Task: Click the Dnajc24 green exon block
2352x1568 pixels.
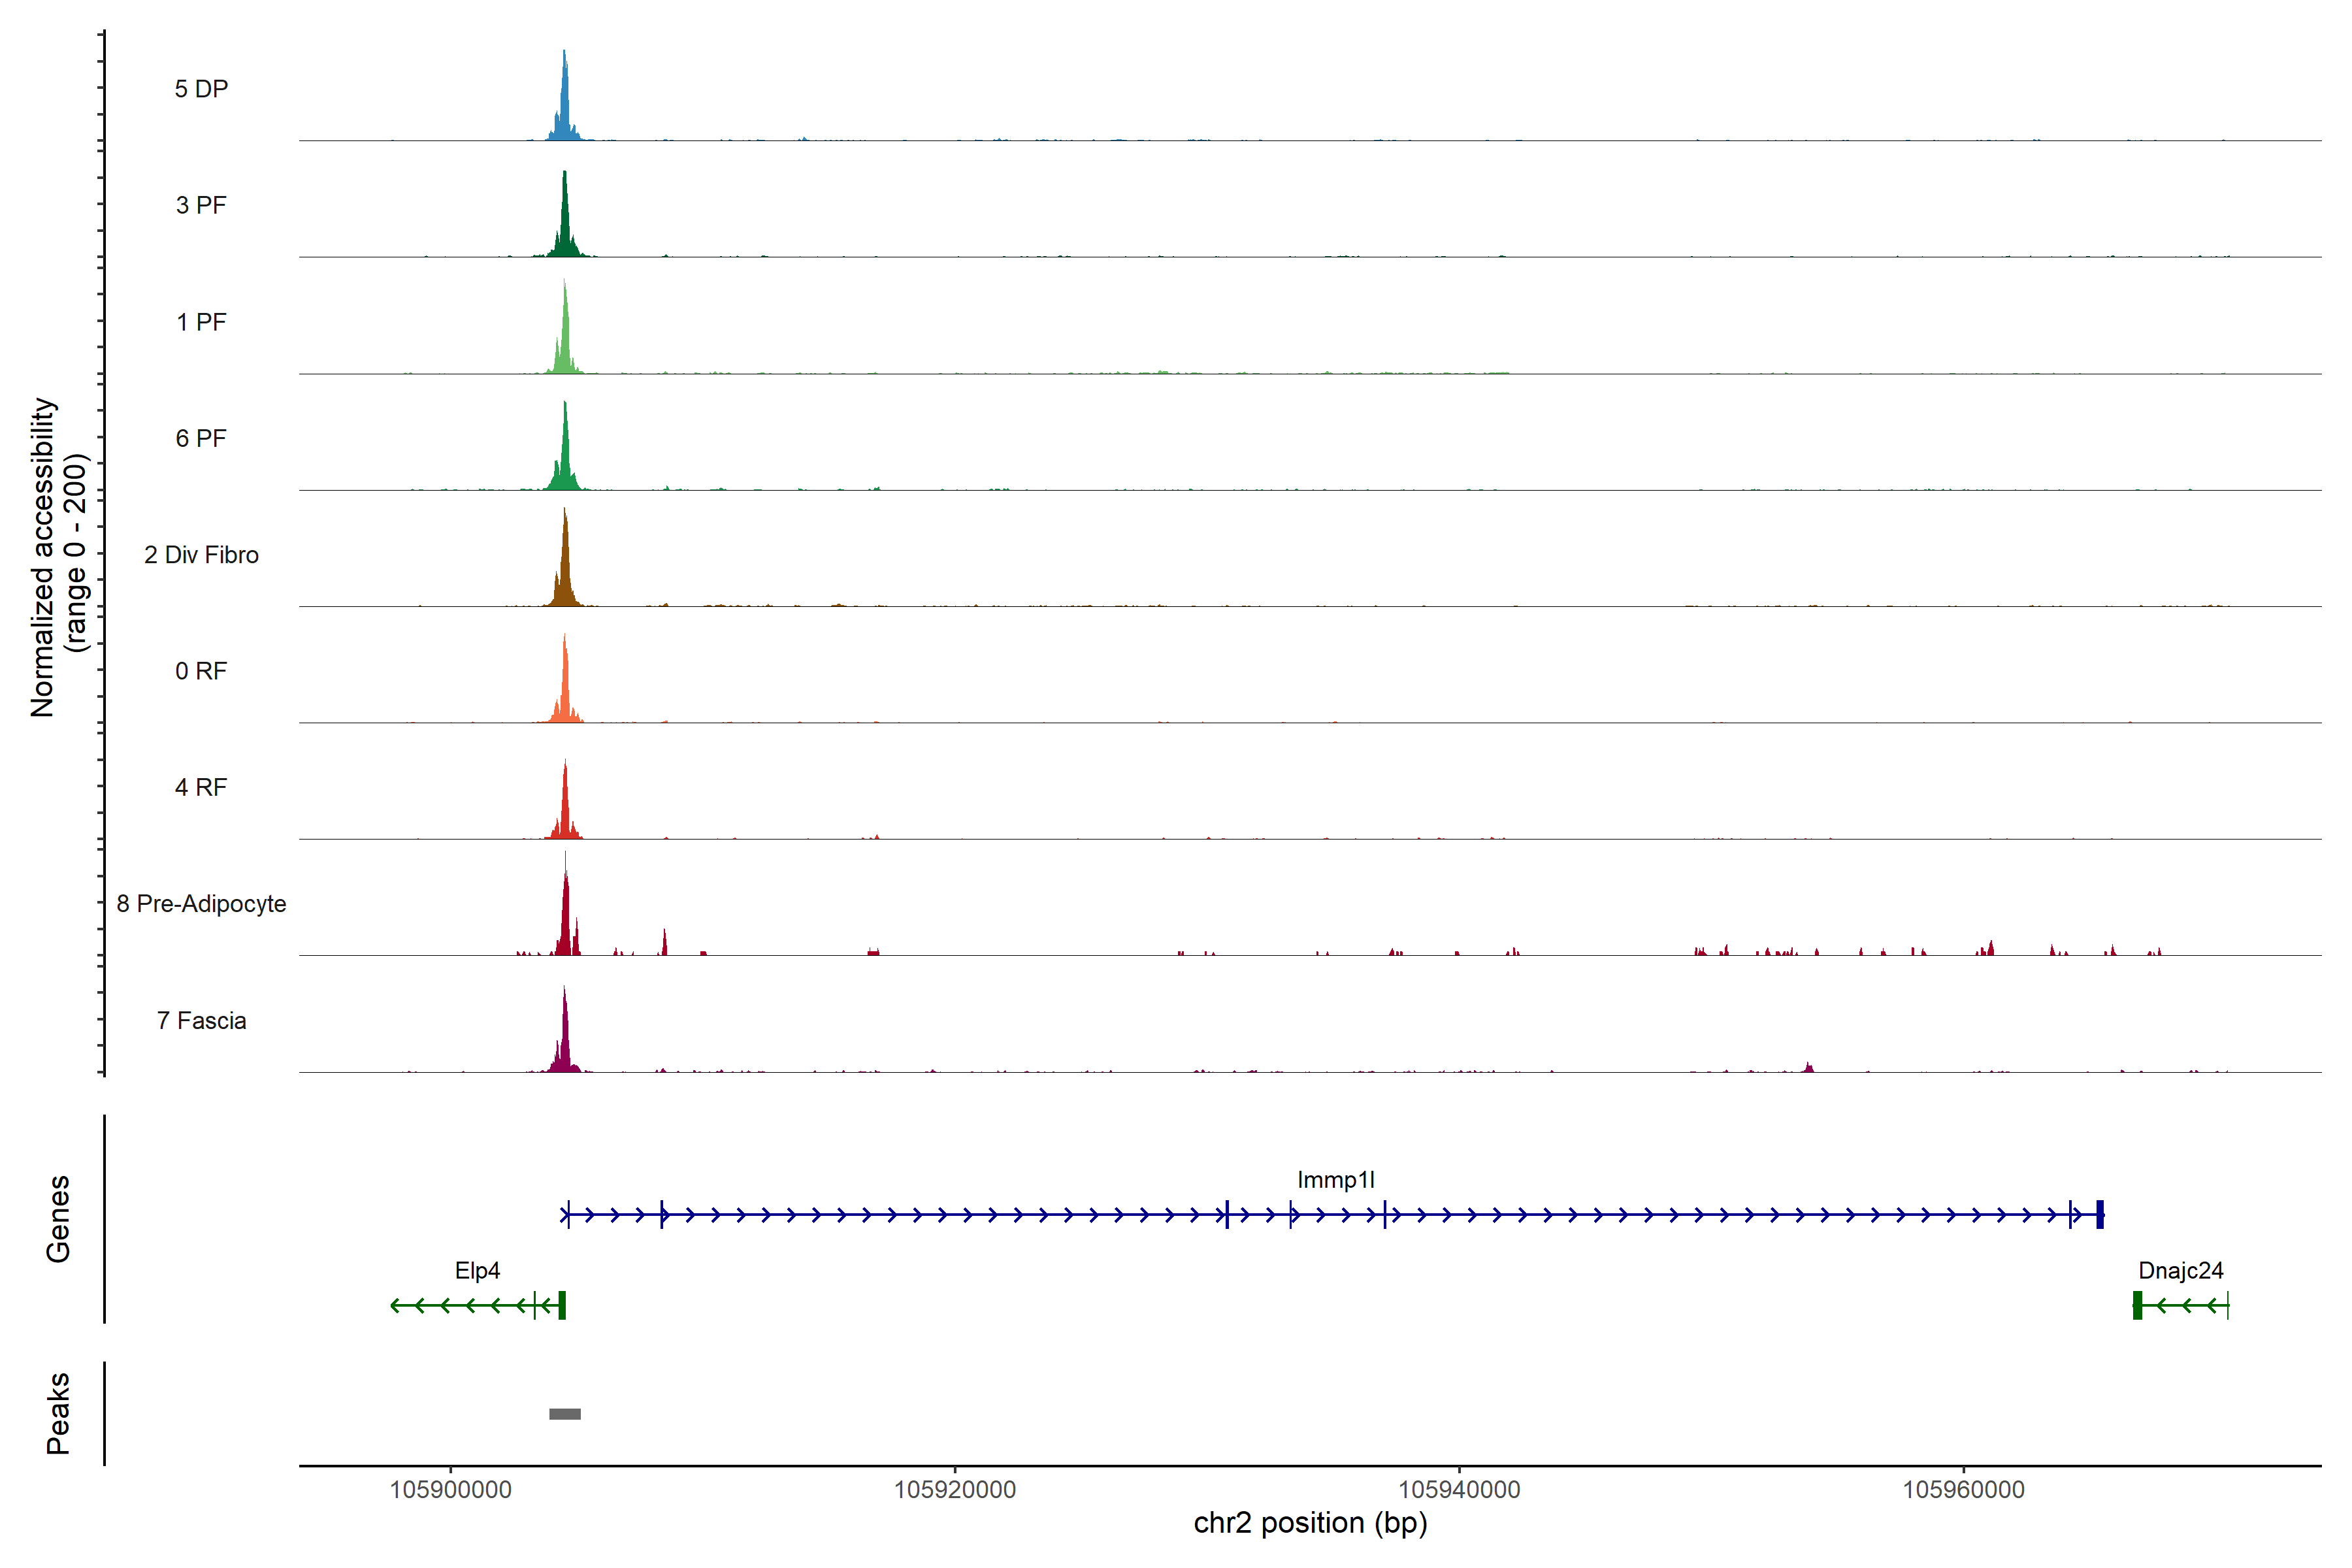Action: coord(2137,1305)
